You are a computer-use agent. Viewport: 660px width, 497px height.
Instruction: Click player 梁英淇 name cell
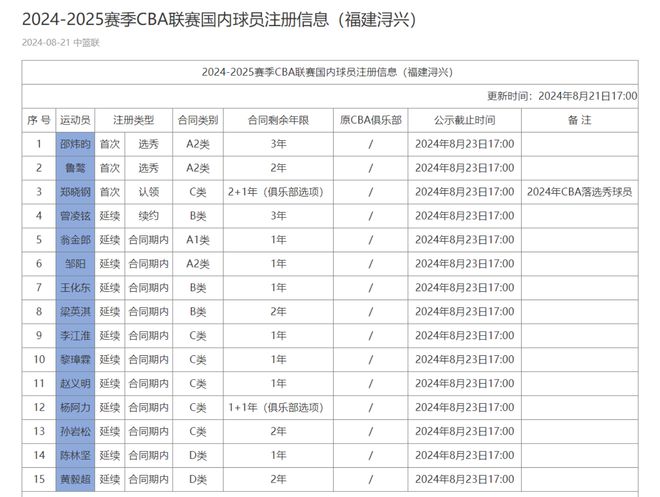click(x=75, y=312)
